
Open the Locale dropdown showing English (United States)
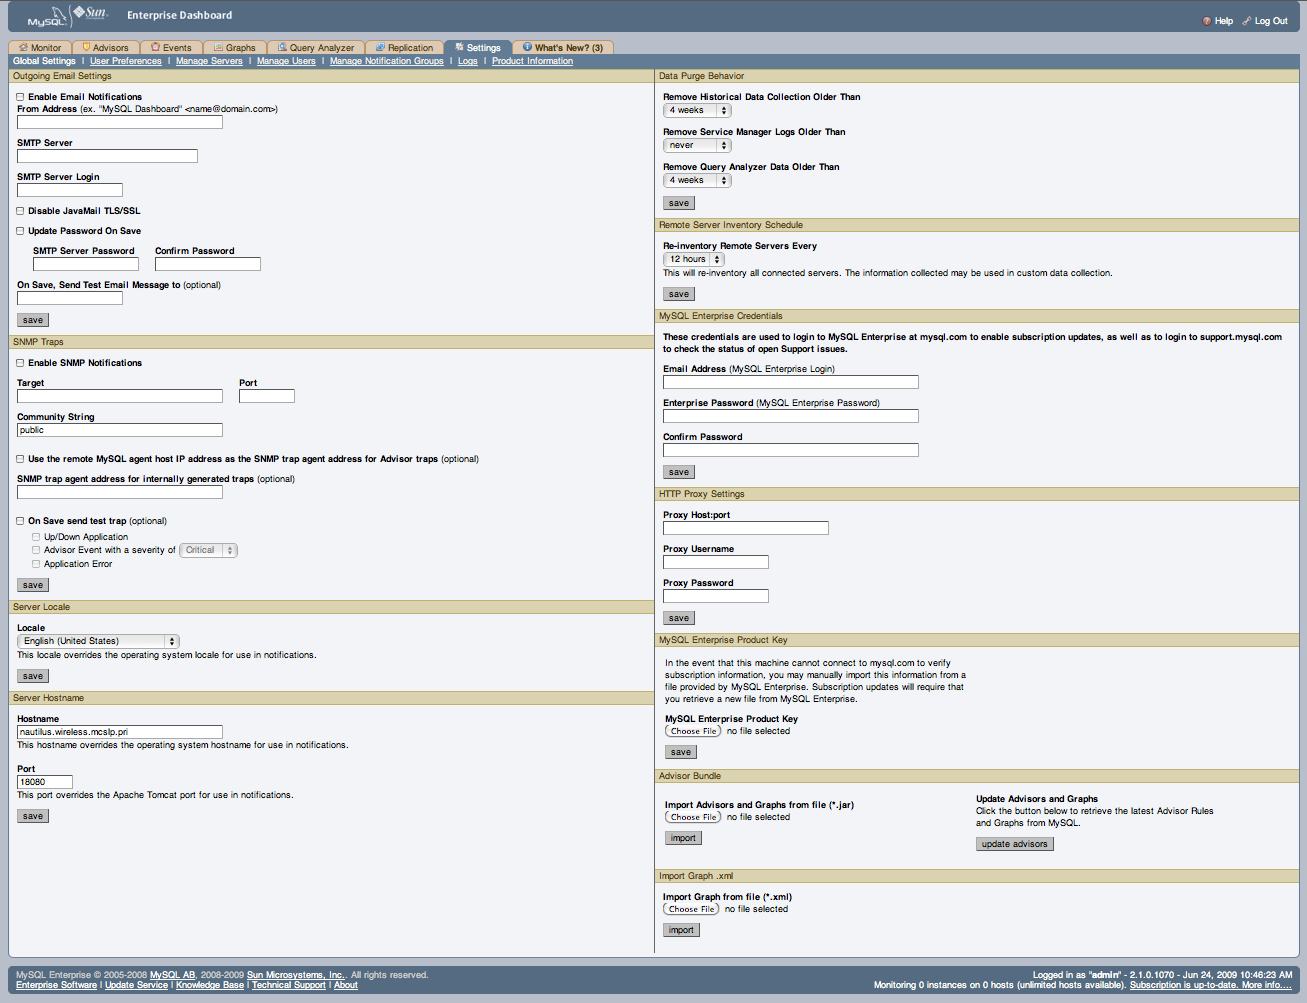coord(96,641)
